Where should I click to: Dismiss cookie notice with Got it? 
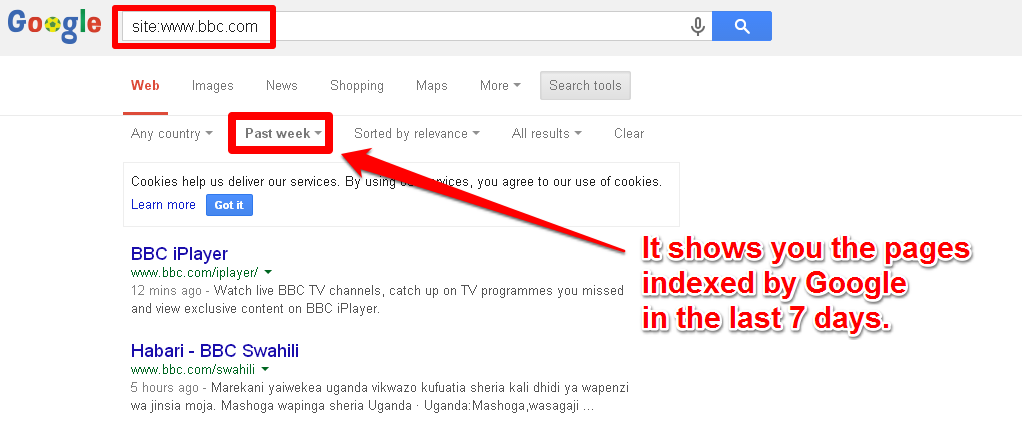229,205
